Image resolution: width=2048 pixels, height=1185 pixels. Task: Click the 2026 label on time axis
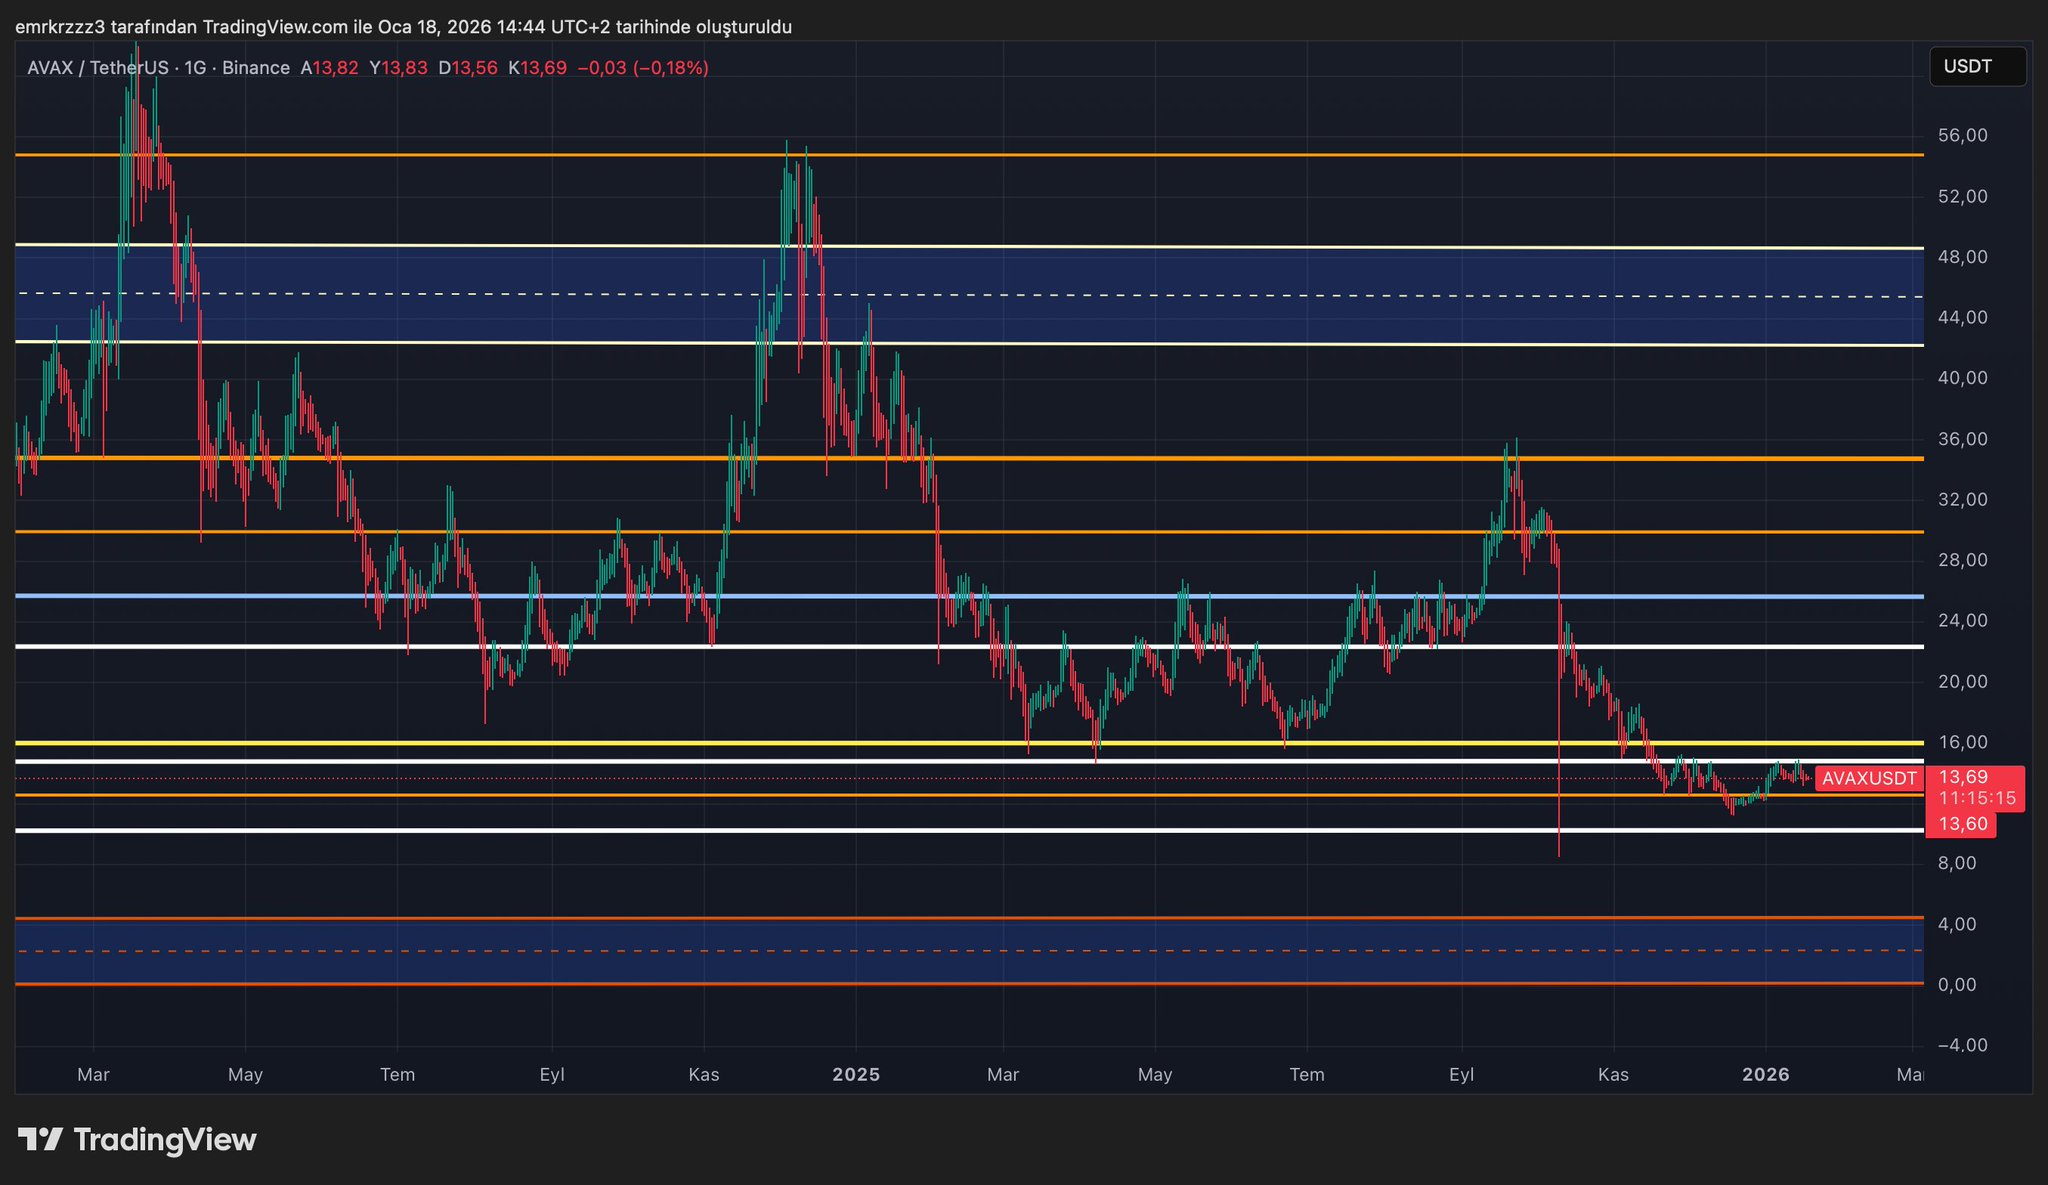1766,1075
